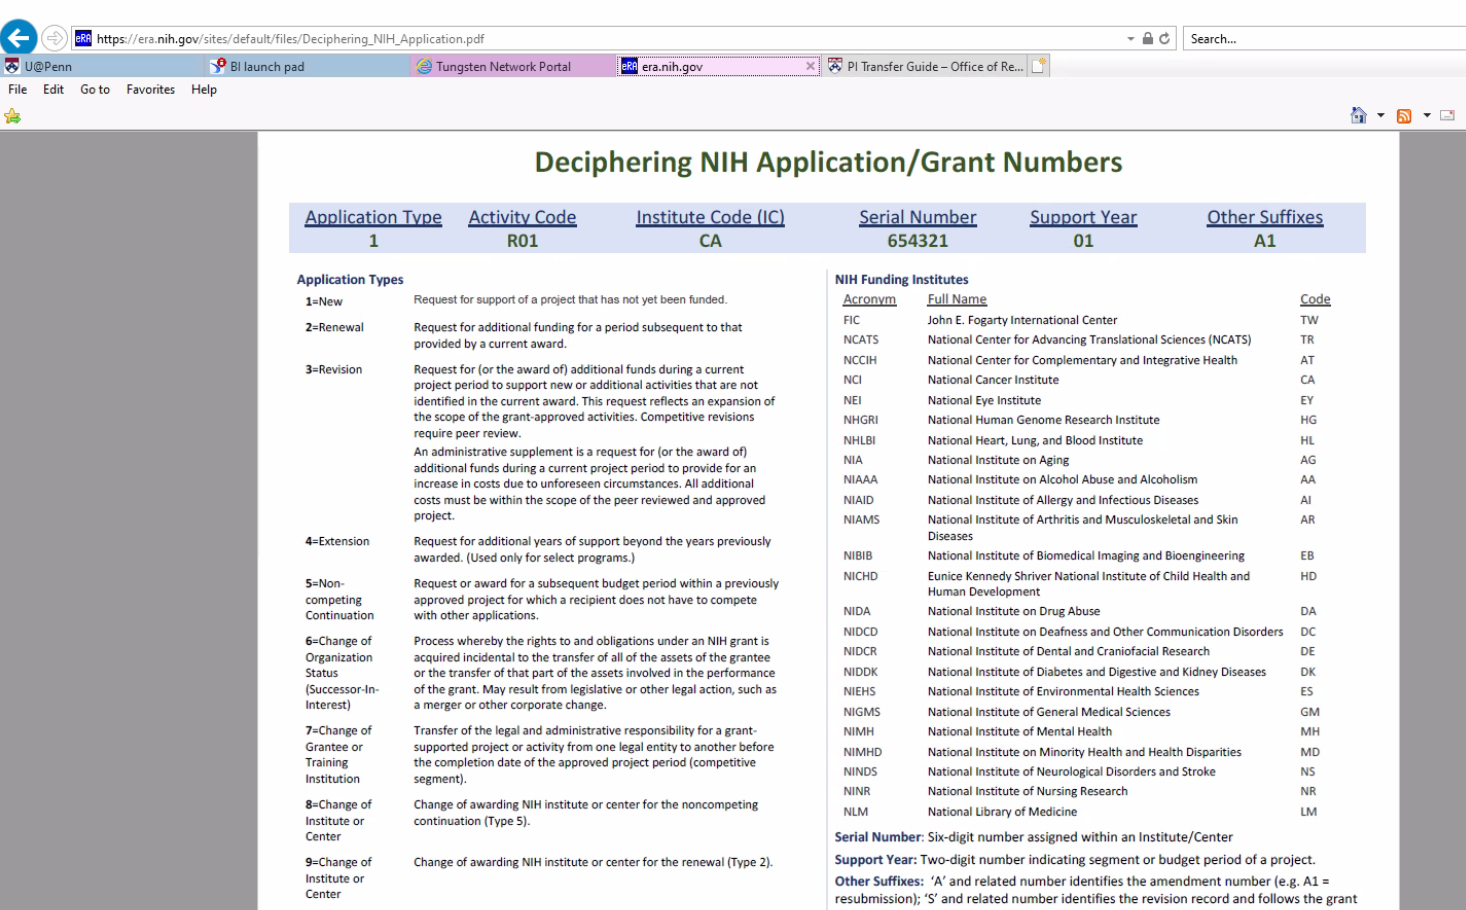
Task: Click the RSS feeds icon
Action: (x=1404, y=116)
